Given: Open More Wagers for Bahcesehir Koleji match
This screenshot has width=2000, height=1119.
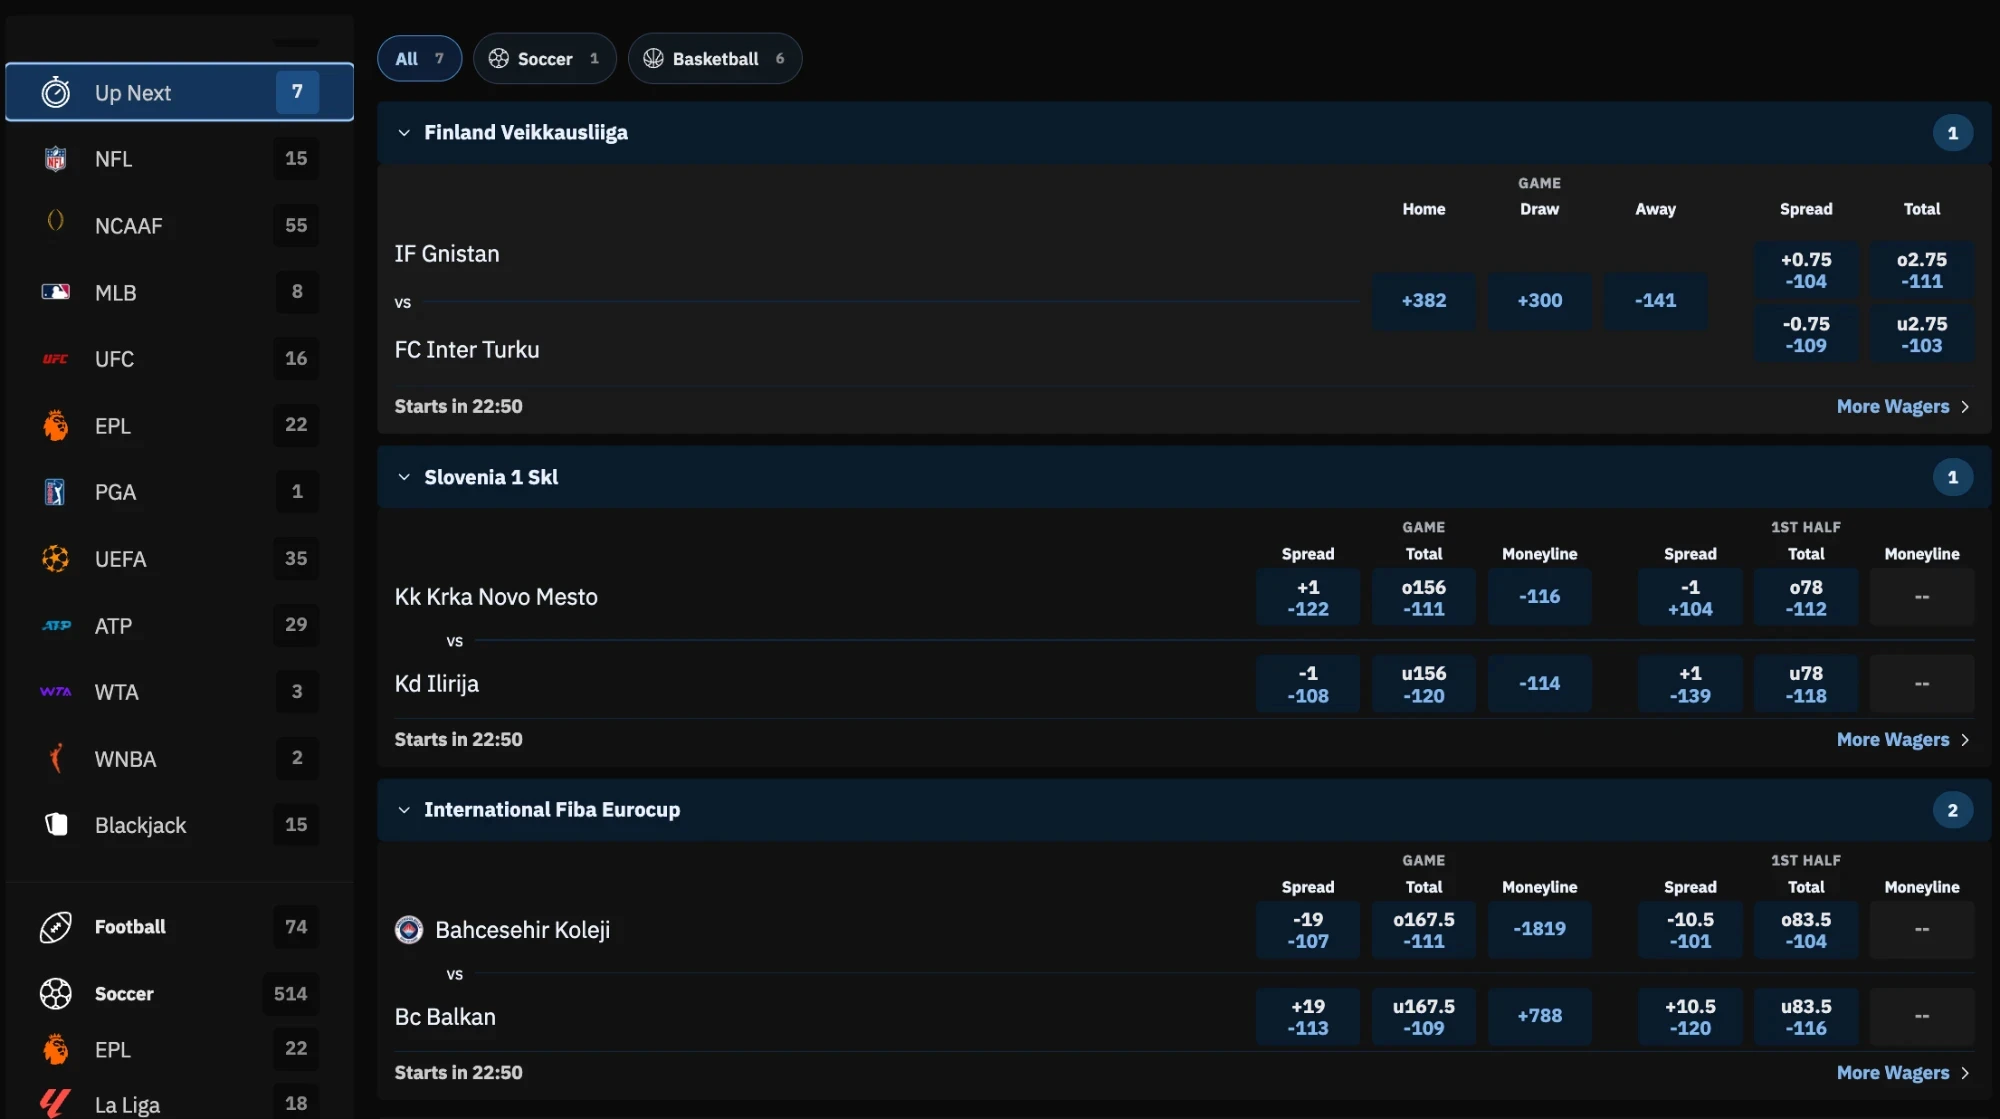Looking at the screenshot, I should [1903, 1072].
